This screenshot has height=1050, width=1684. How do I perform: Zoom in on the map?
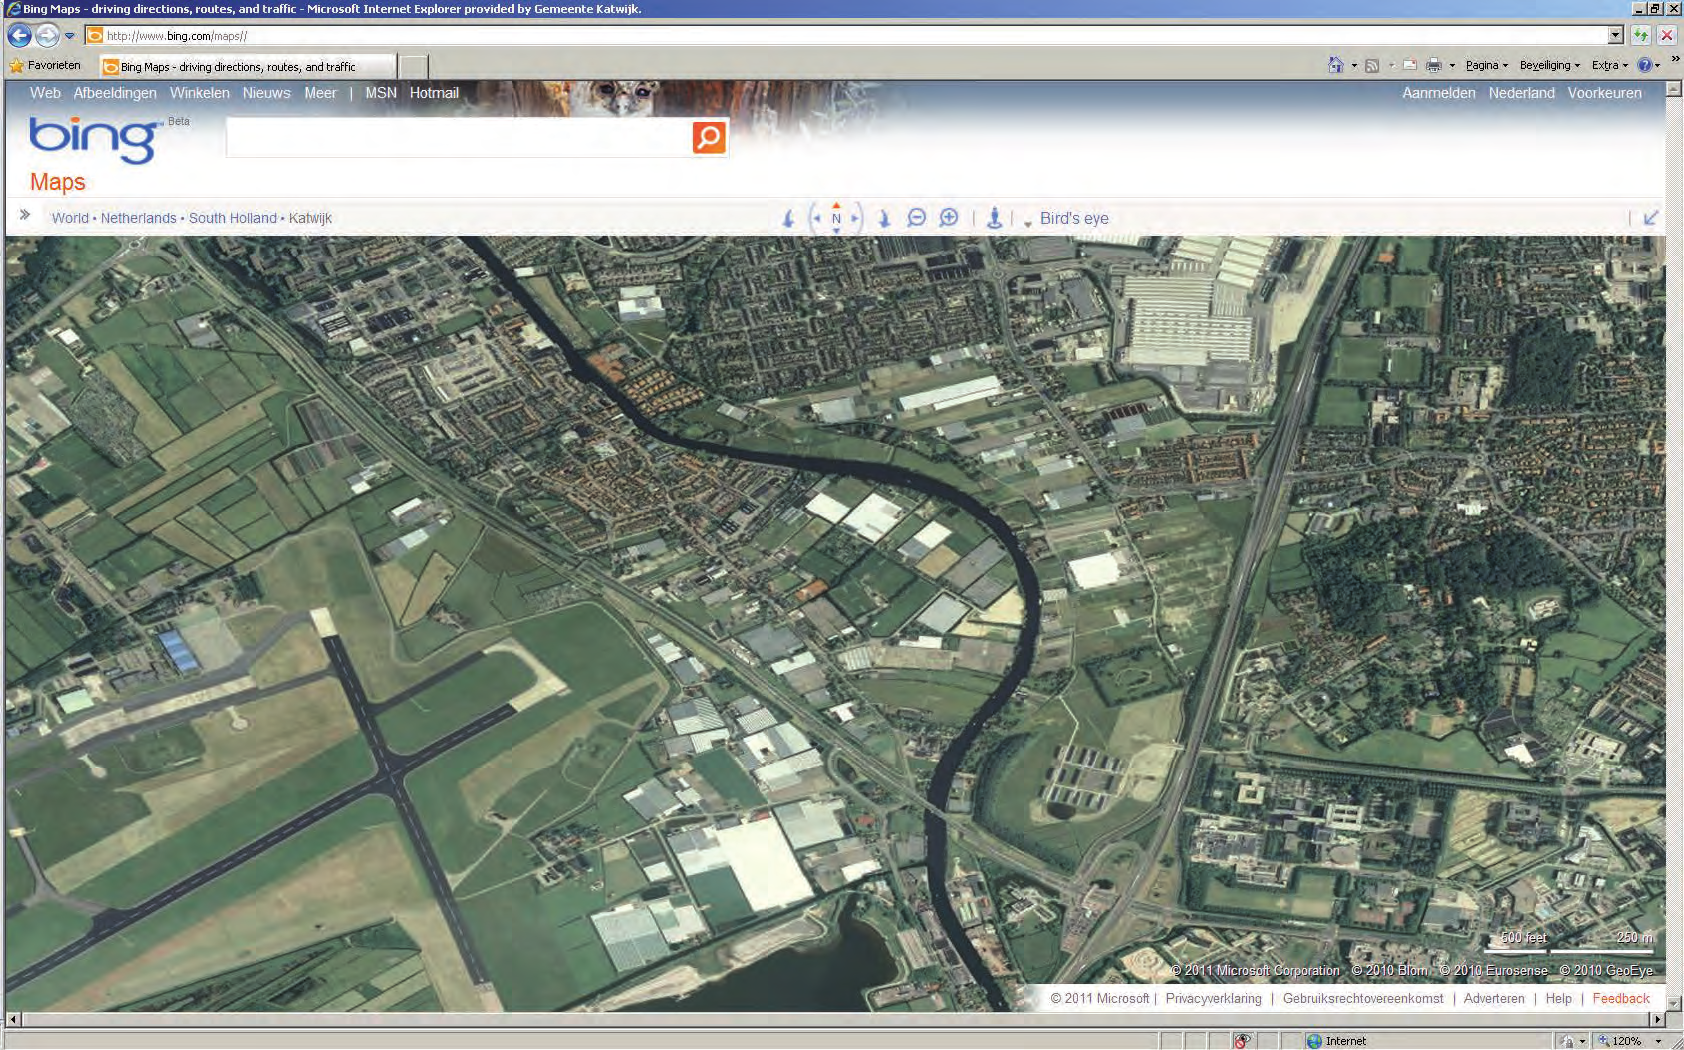pos(949,218)
